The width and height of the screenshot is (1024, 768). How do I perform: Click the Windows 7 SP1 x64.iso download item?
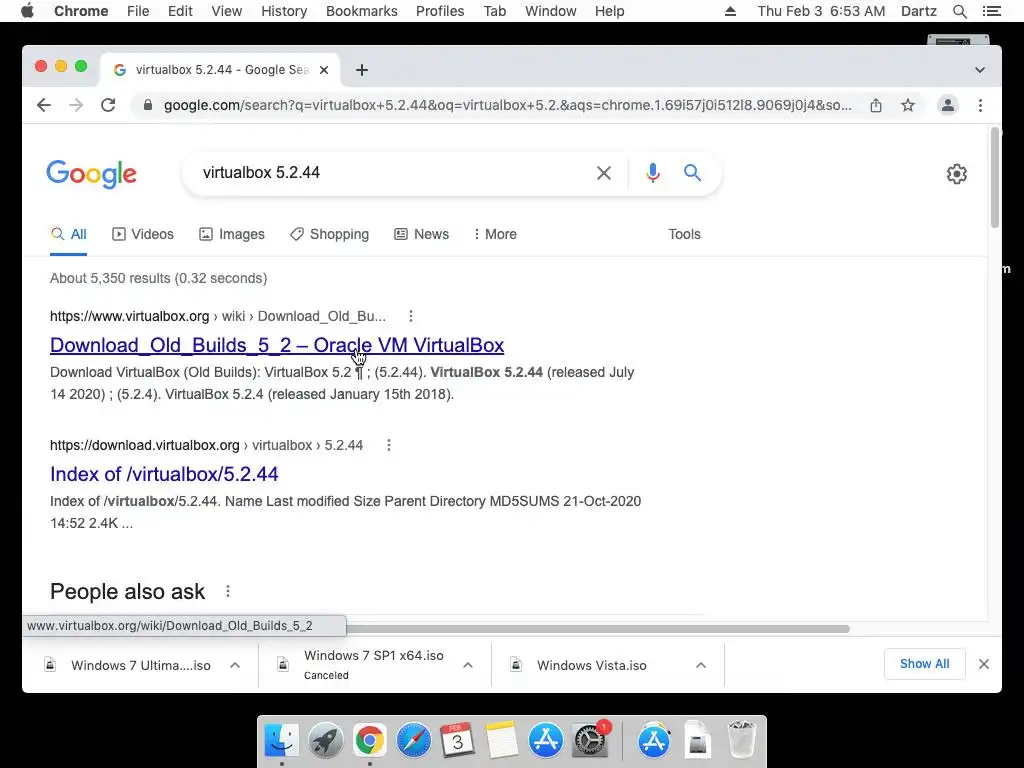tap(362, 665)
